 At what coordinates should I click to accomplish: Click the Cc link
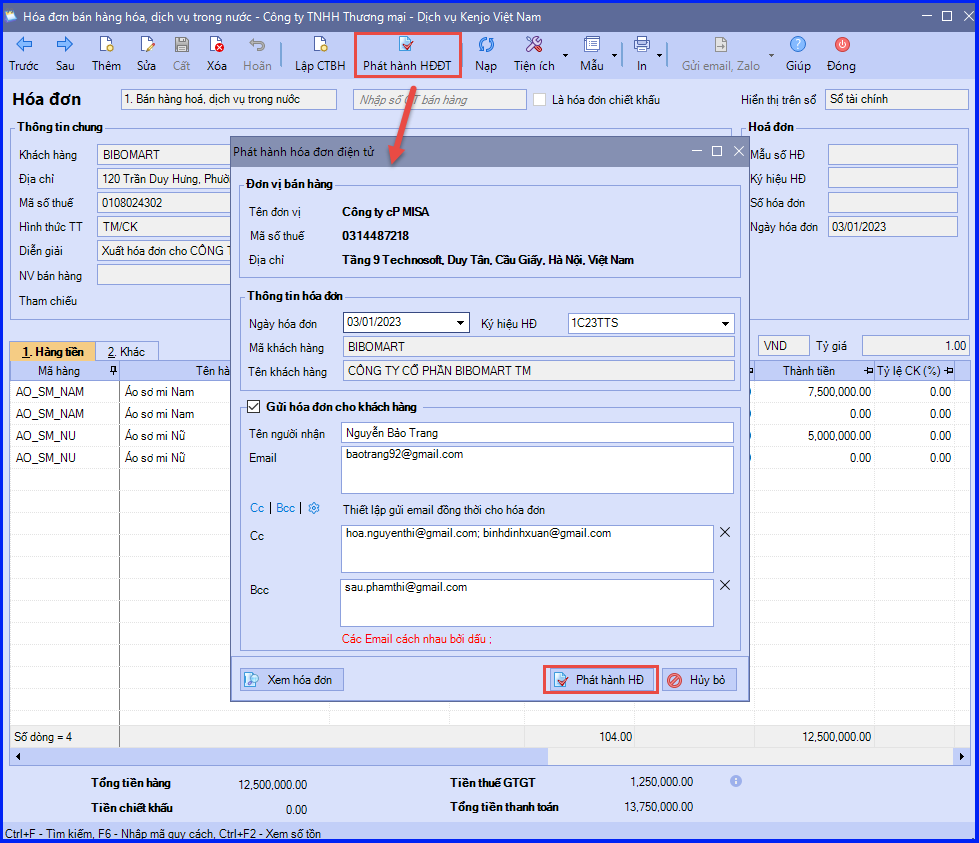tap(257, 508)
